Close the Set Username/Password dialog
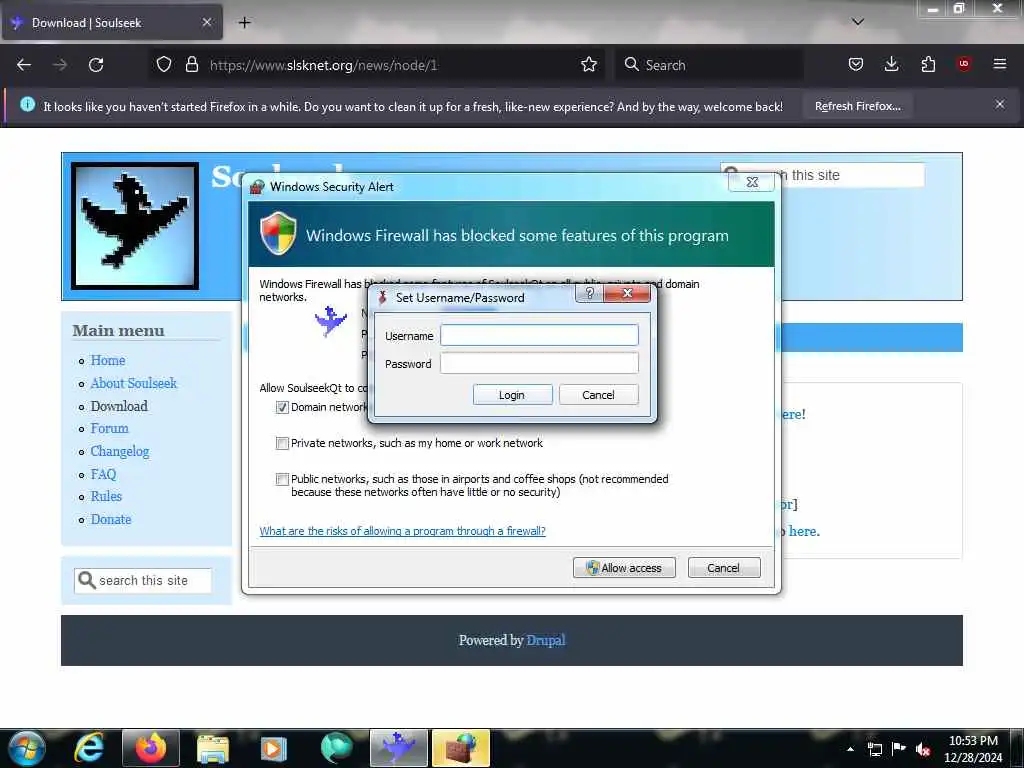This screenshot has height=768, width=1024. 627,293
